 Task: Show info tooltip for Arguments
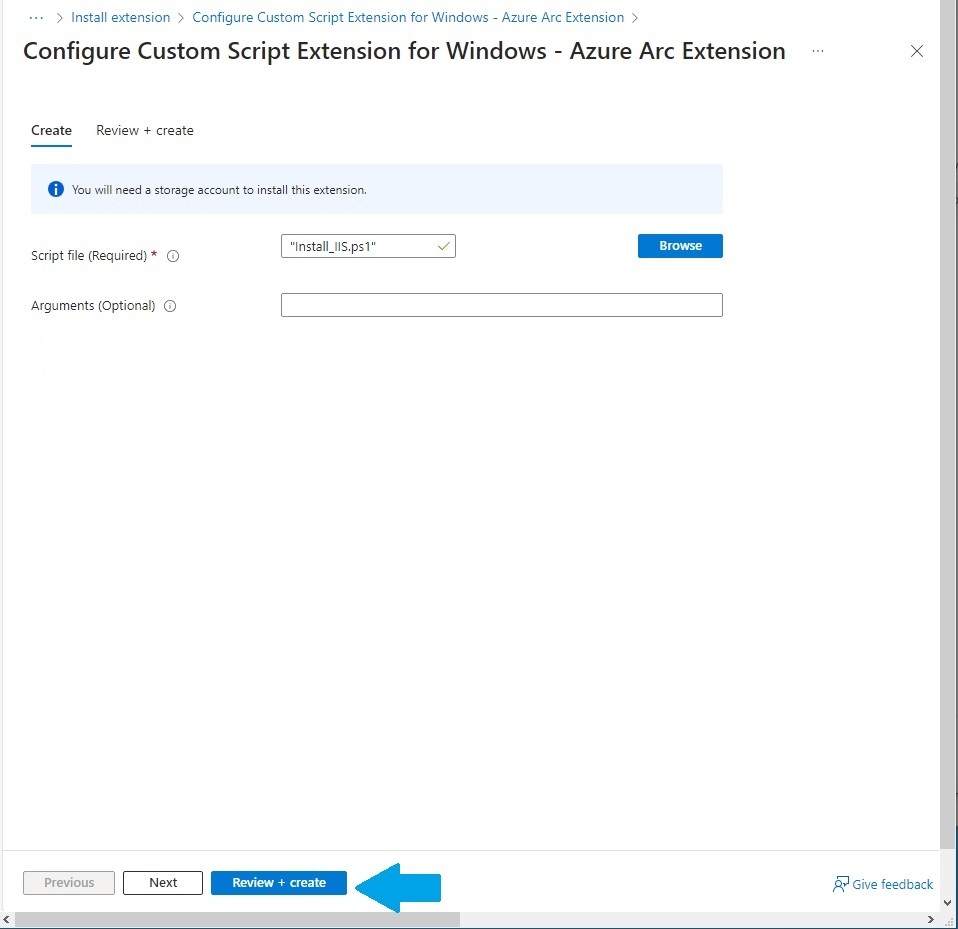(170, 306)
